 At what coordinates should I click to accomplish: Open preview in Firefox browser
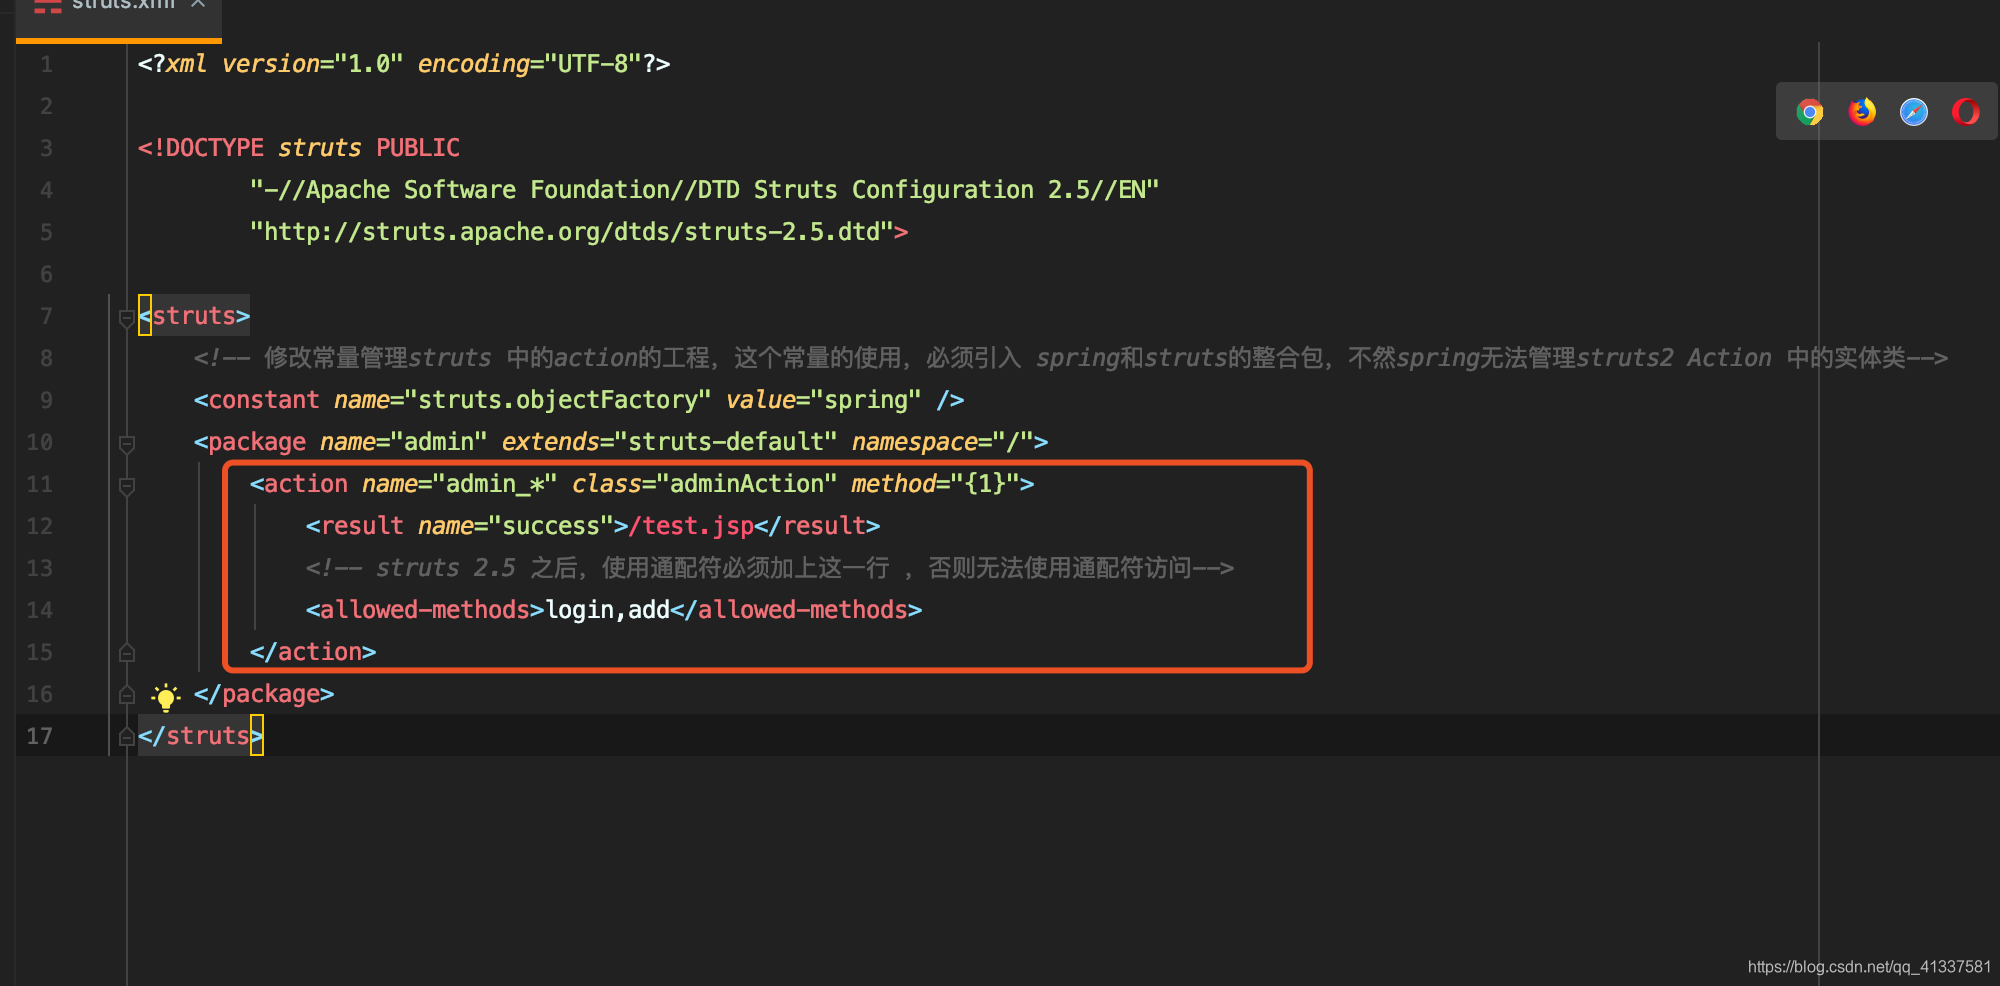(x=1862, y=112)
